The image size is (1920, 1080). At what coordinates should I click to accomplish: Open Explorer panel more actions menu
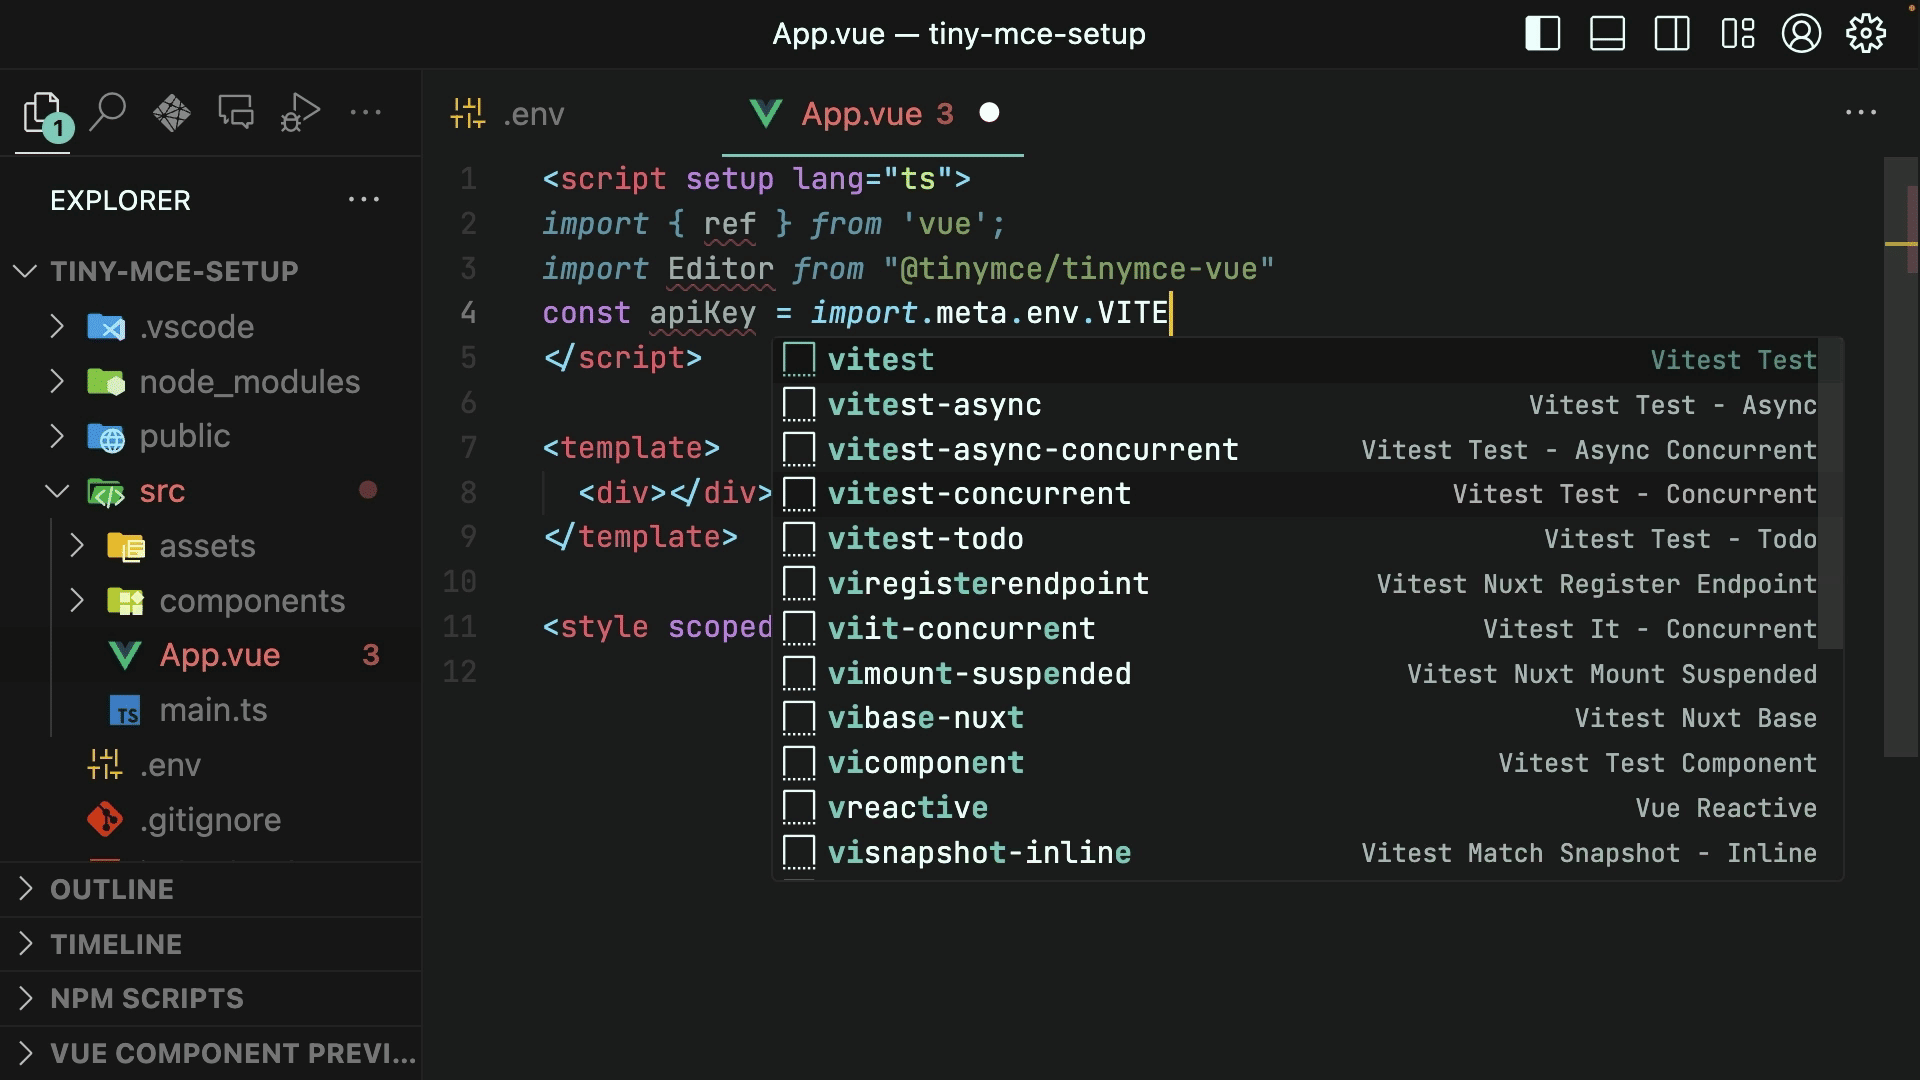(x=364, y=200)
